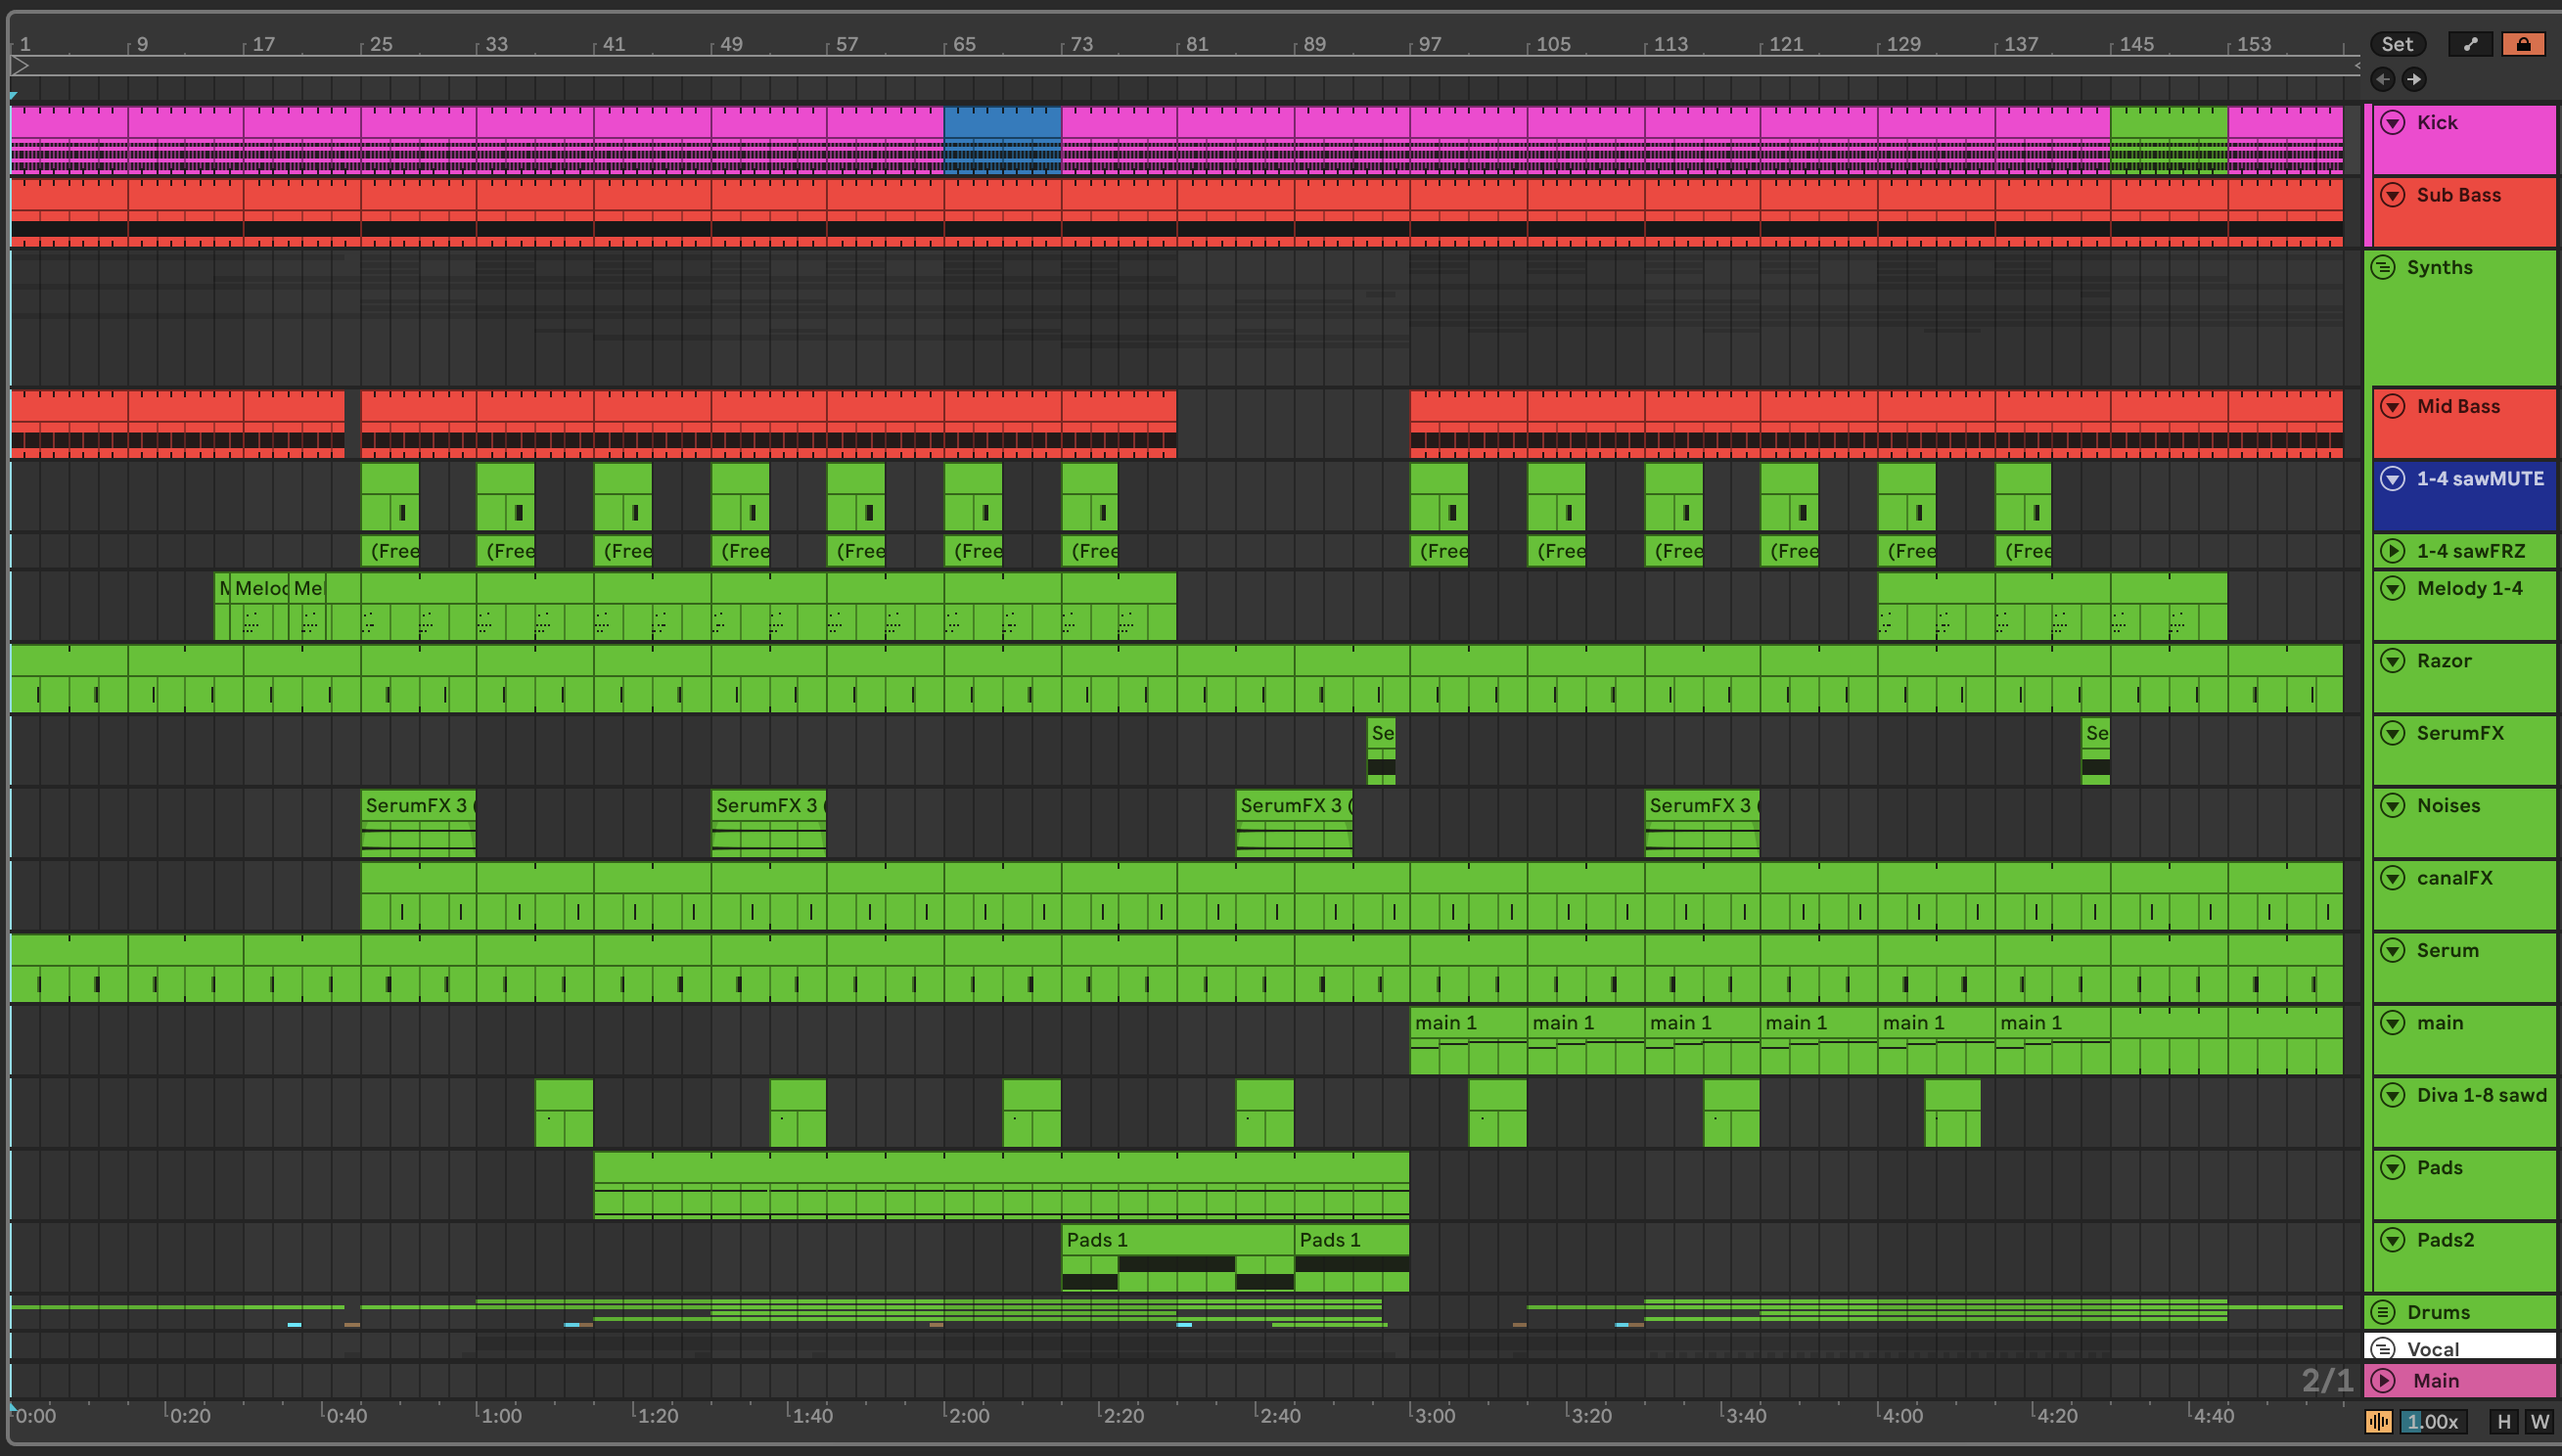The width and height of the screenshot is (2562, 1456).
Task: Unfold the Synths group track
Action: point(2383,267)
